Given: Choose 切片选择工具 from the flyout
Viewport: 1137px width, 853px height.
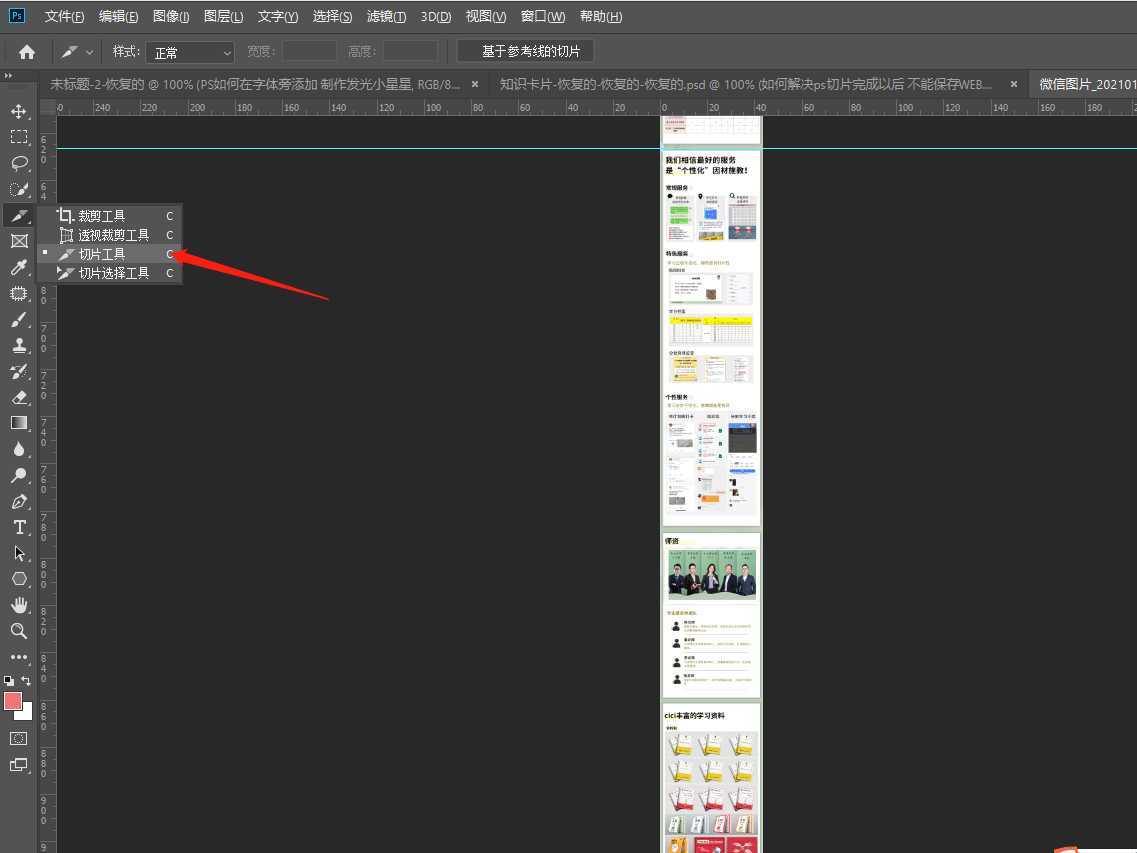Looking at the screenshot, I should (114, 273).
